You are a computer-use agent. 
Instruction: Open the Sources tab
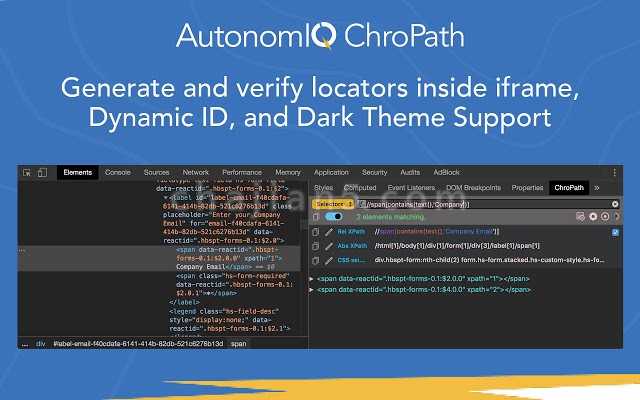coord(156,173)
